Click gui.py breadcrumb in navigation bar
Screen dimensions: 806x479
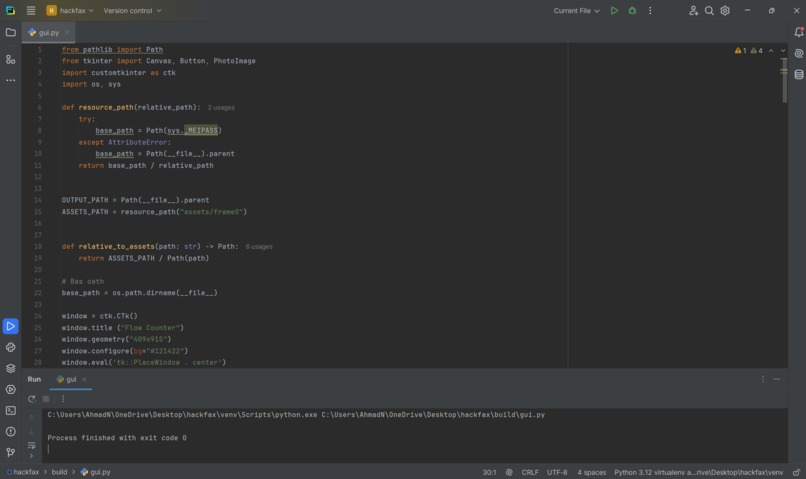coord(96,472)
